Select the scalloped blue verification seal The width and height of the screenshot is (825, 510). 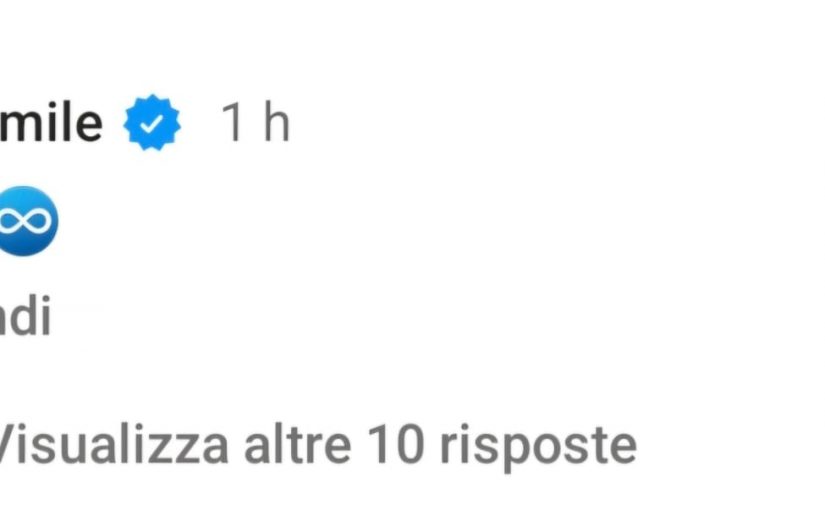[152, 123]
